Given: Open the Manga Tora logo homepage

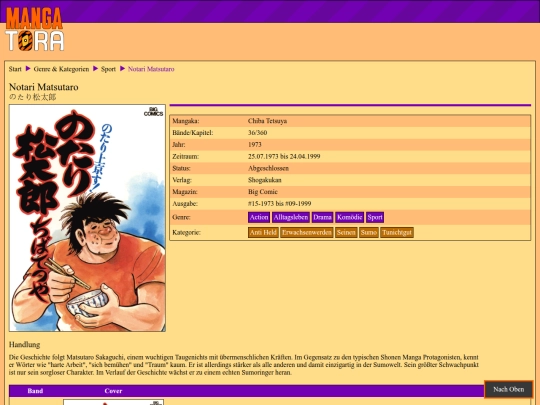Looking at the screenshot, I should (34, 29).
